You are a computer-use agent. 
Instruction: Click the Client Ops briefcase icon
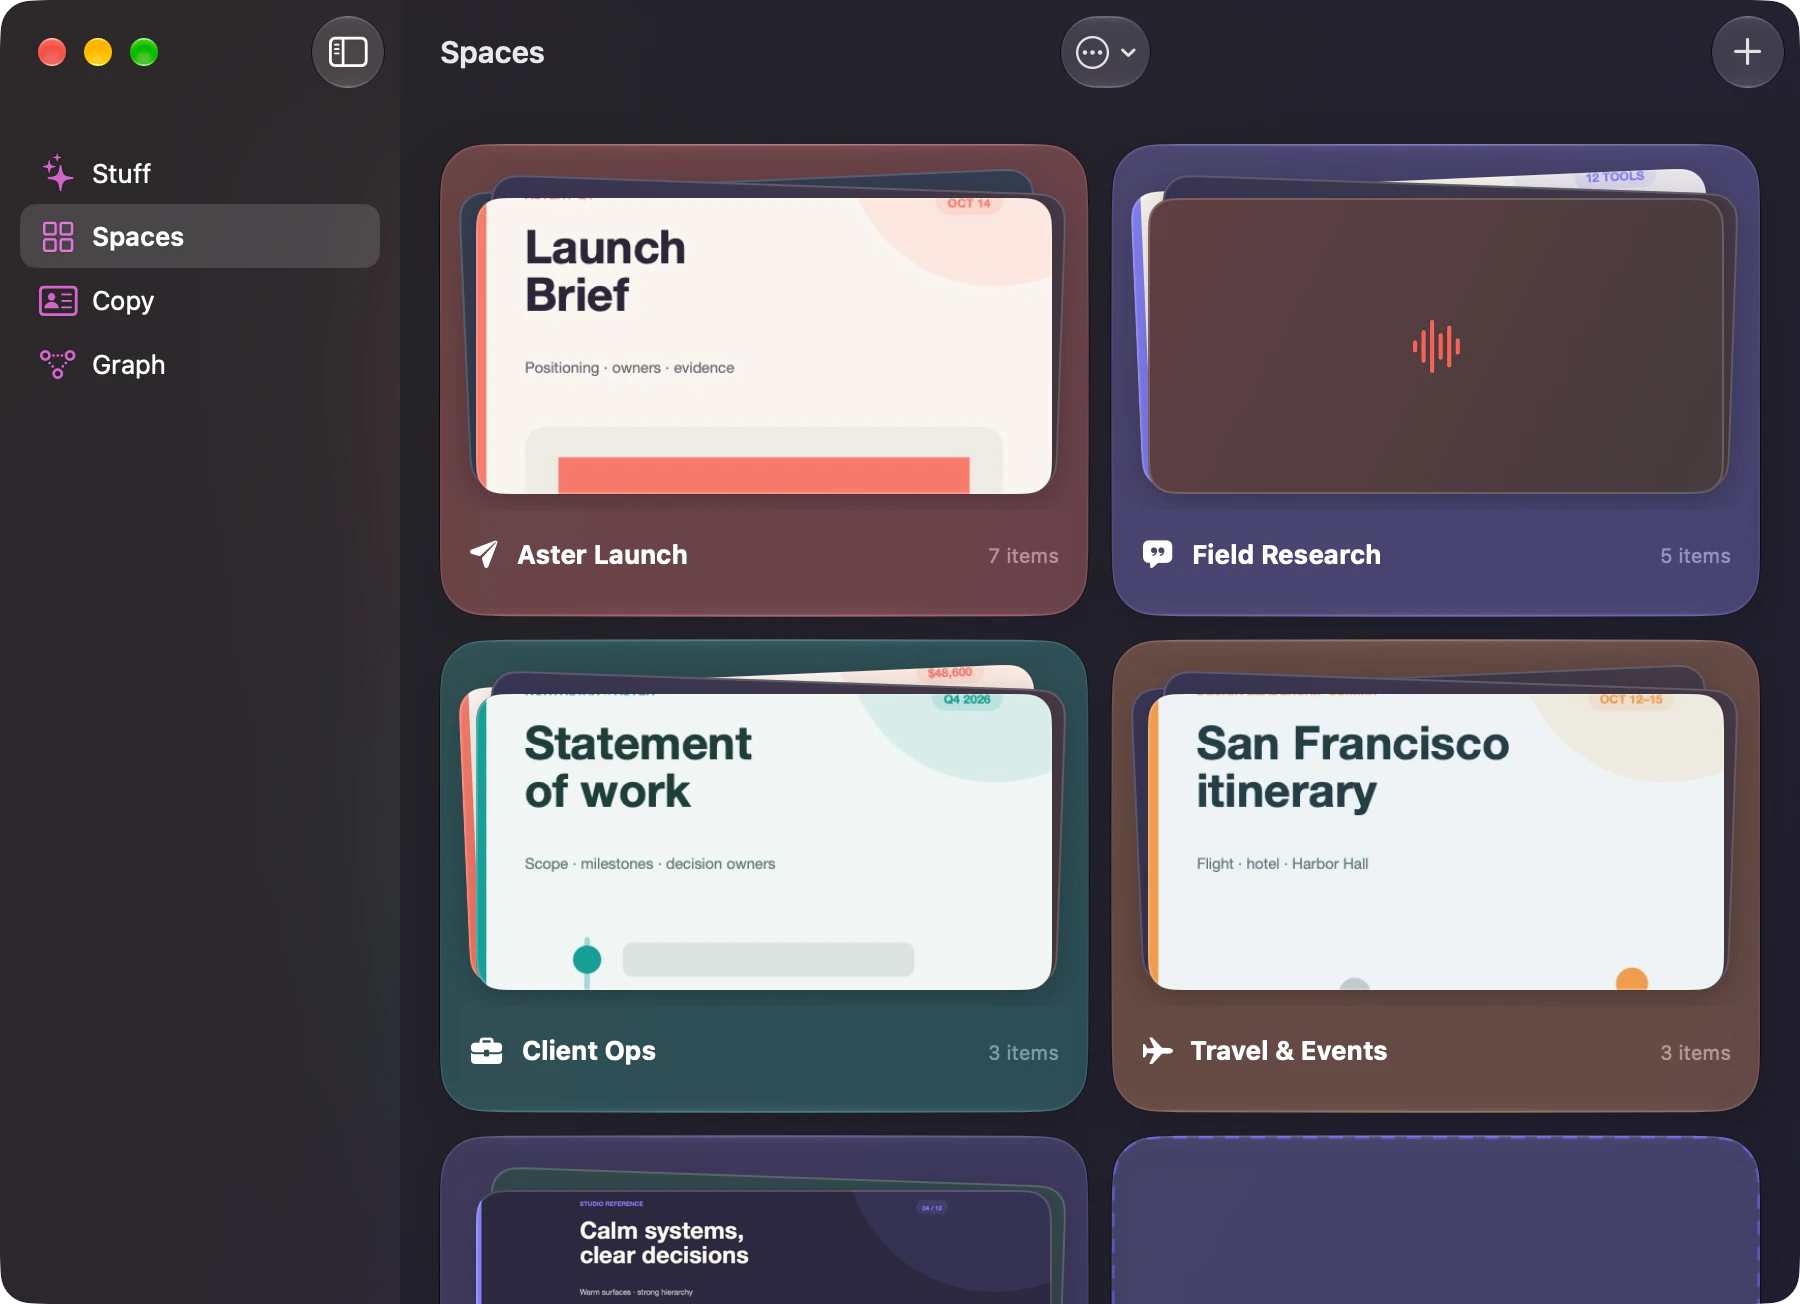(486, 1051)
